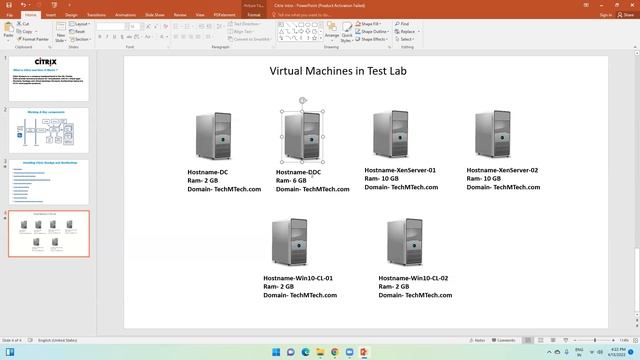Open Microsoft Edge from taskbar
This screenshot has width=640, height=360.
(305, 352)
